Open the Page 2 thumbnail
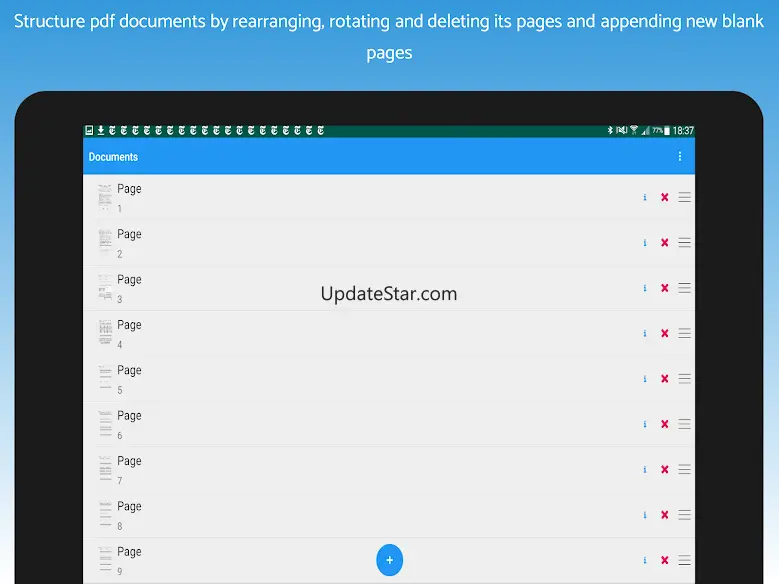Image resolution: width=779 pixels, height=584 pixels. [x=105, y=243]
